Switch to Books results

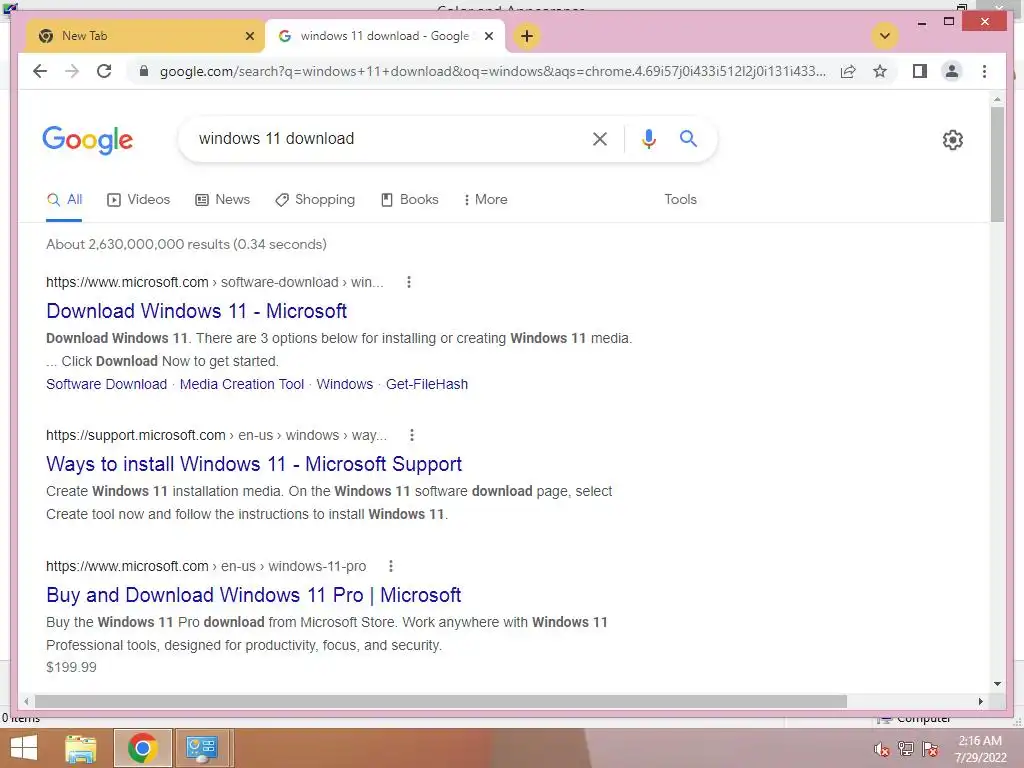(409, 200)
